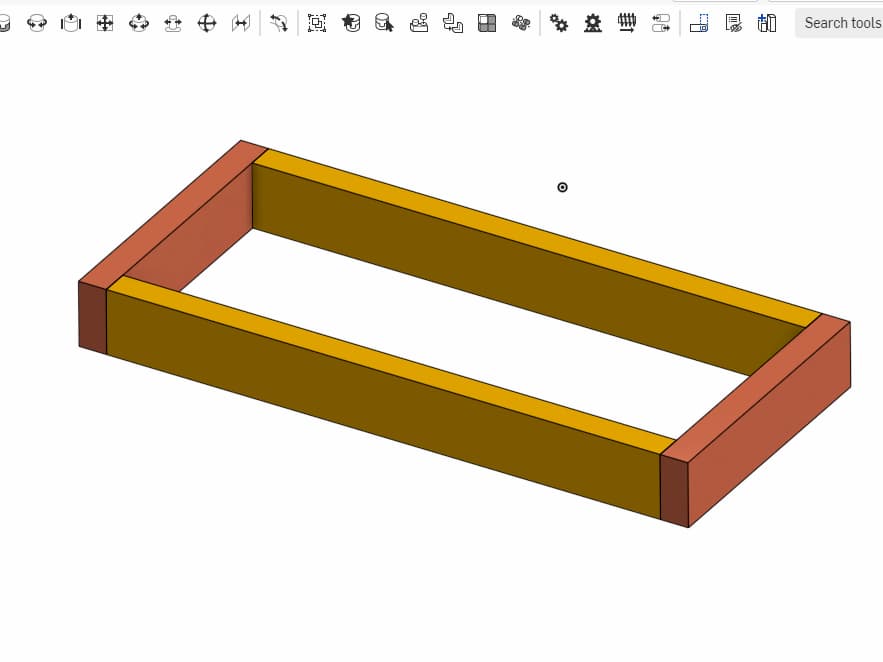The height and width of the screenshot is (662, 883).
Task: Select the dark red end face on right
Action: [x=674, y=491]
